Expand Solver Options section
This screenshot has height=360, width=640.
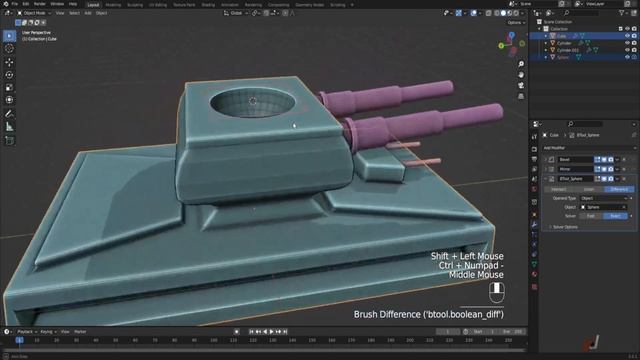pyautogui.click(x=563, y=227)
